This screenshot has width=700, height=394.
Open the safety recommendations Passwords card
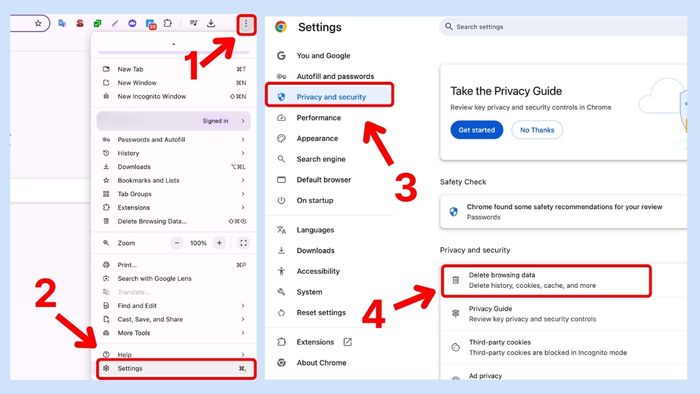563,212
